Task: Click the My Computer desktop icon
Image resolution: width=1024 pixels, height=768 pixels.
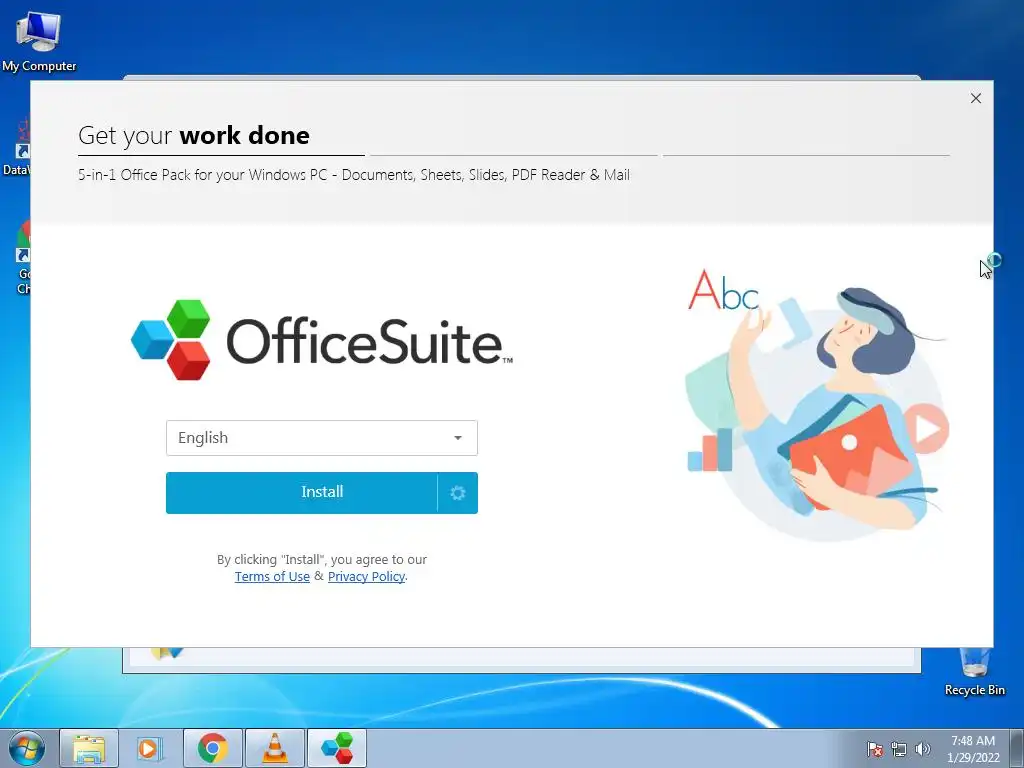Action: 39,42
